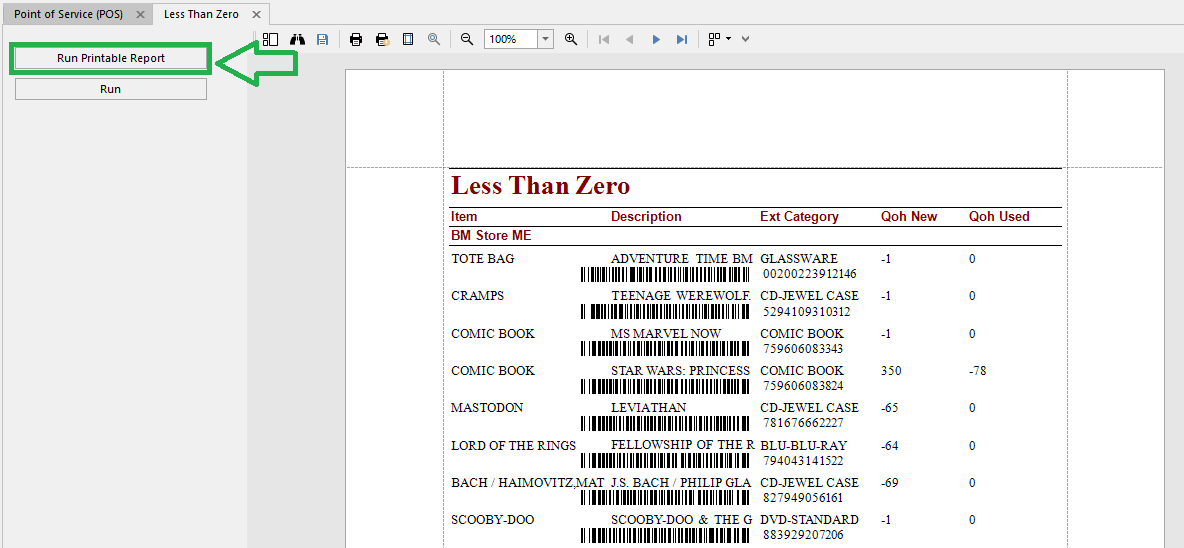The image size is (1184, 548).
Task: Select the Less Than Zero tab
Action: [201, 14]
